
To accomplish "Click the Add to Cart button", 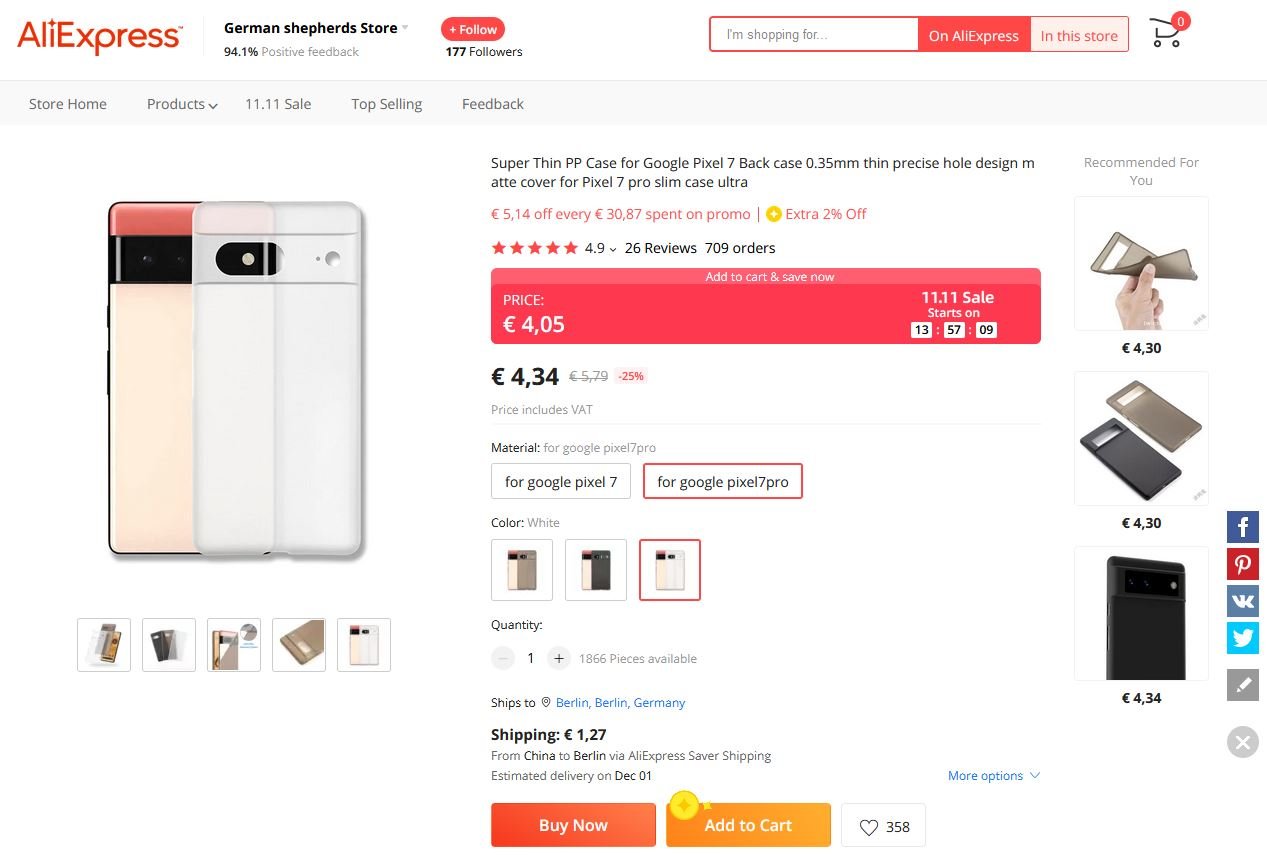I will [x=748, y=825].
